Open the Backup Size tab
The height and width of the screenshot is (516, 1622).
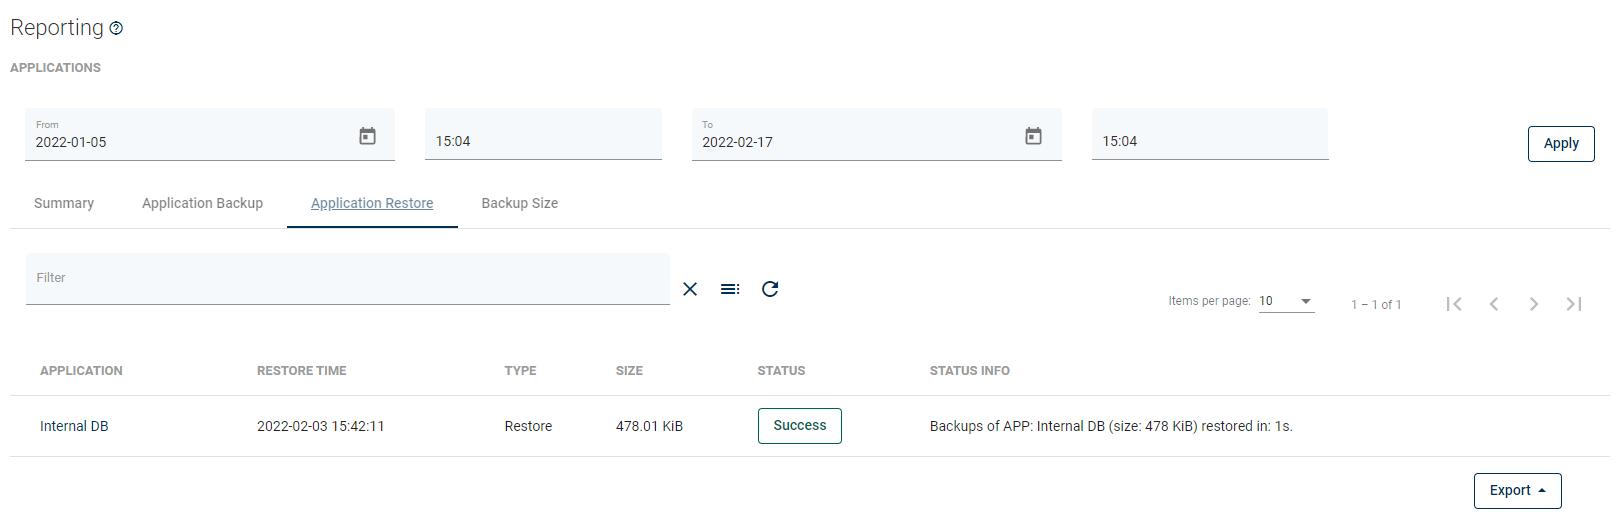[519, 203]
